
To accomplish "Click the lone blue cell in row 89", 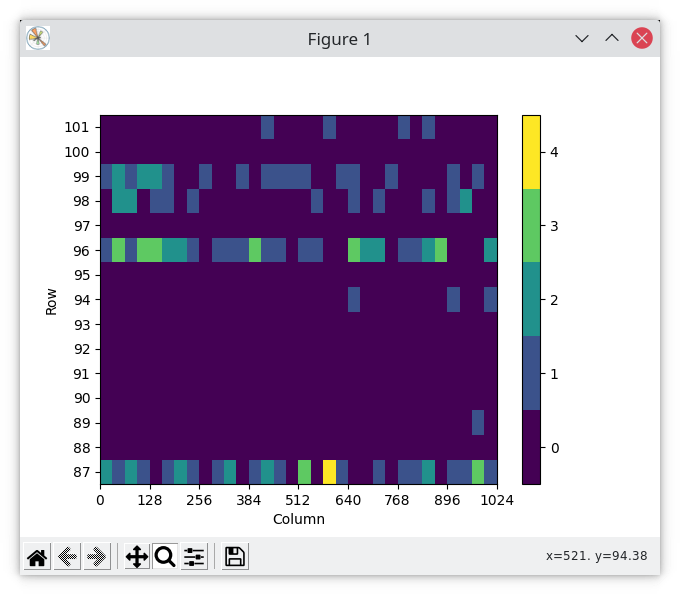I will 478,422.
